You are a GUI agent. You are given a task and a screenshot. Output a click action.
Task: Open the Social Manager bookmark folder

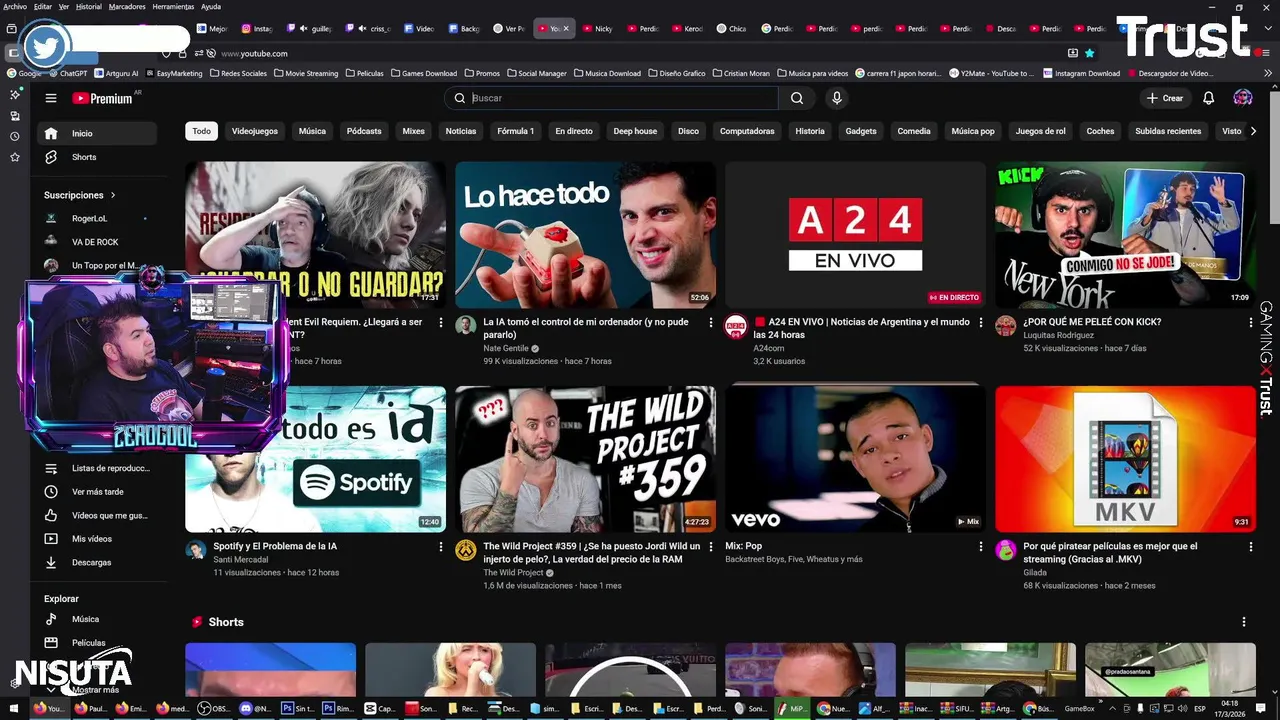(536, 73)
